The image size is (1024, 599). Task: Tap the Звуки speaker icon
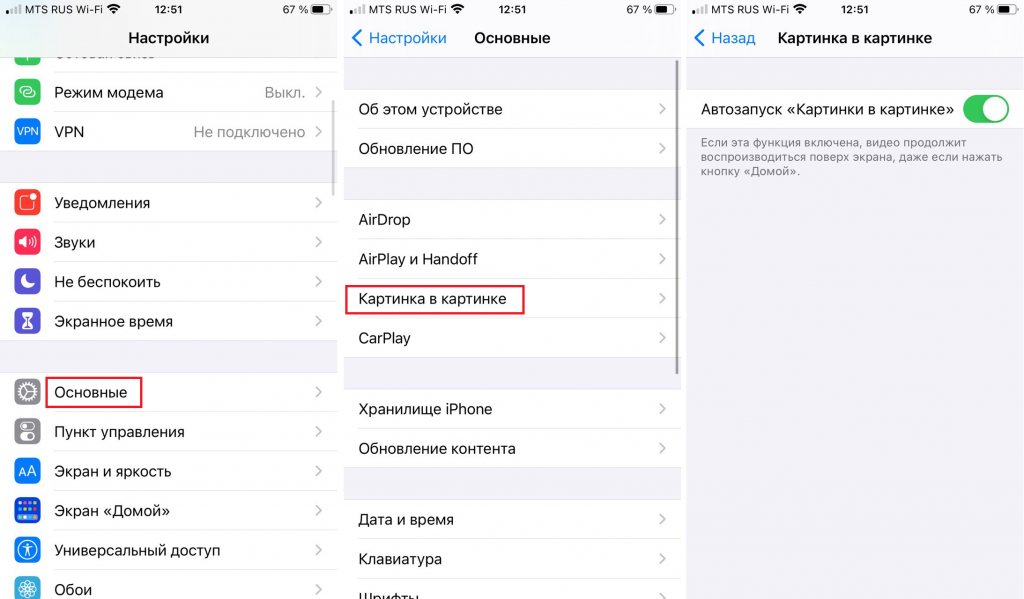click(x=27, y=242)
